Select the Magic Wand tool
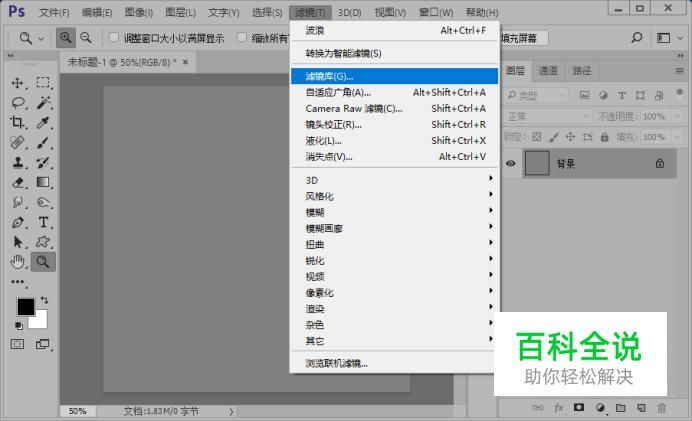 (x=43, y=103)
